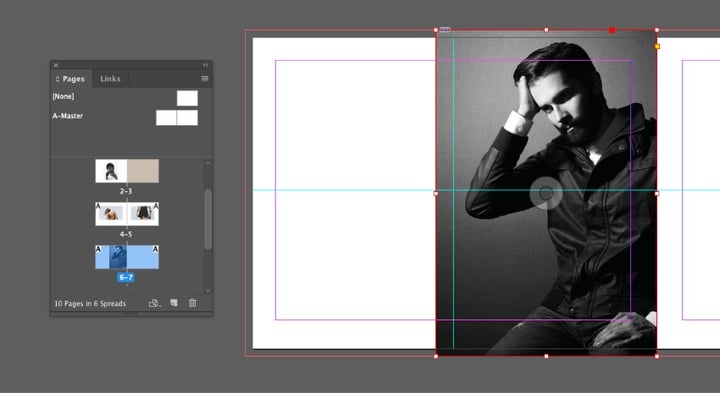Select the spread 2-3 thumbnail
This screenshot has width=720, height=393.
(x=127, y=171)
